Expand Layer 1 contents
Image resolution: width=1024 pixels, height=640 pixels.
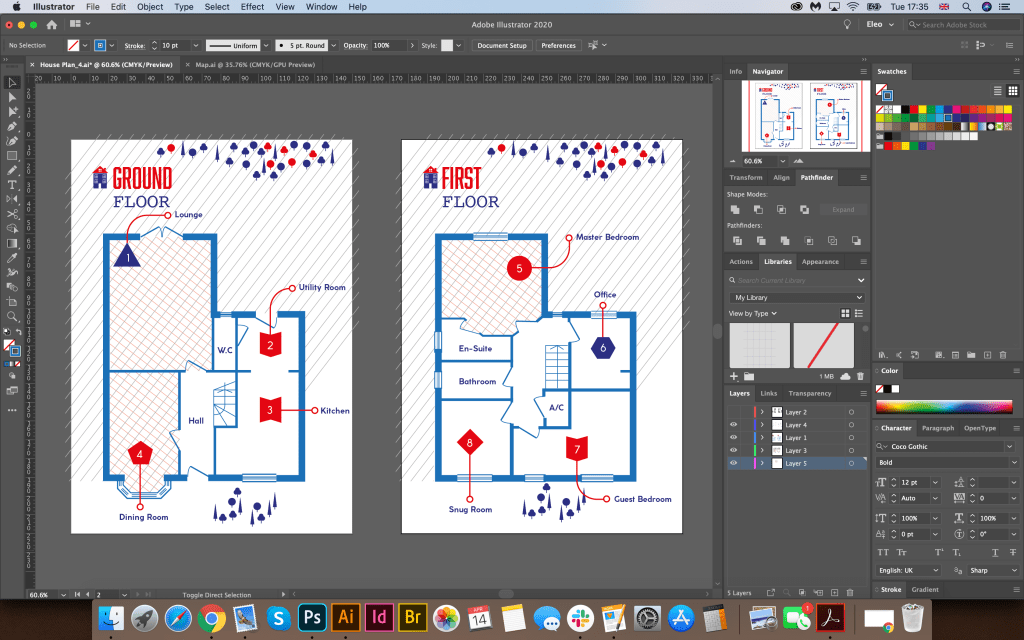coord(762,438)
